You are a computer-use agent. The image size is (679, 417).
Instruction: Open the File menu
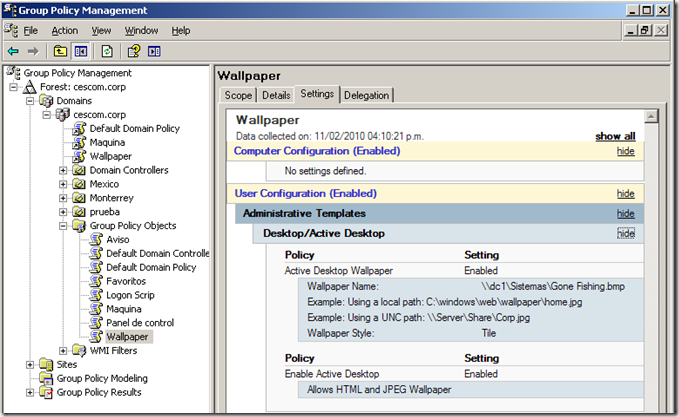30,31
